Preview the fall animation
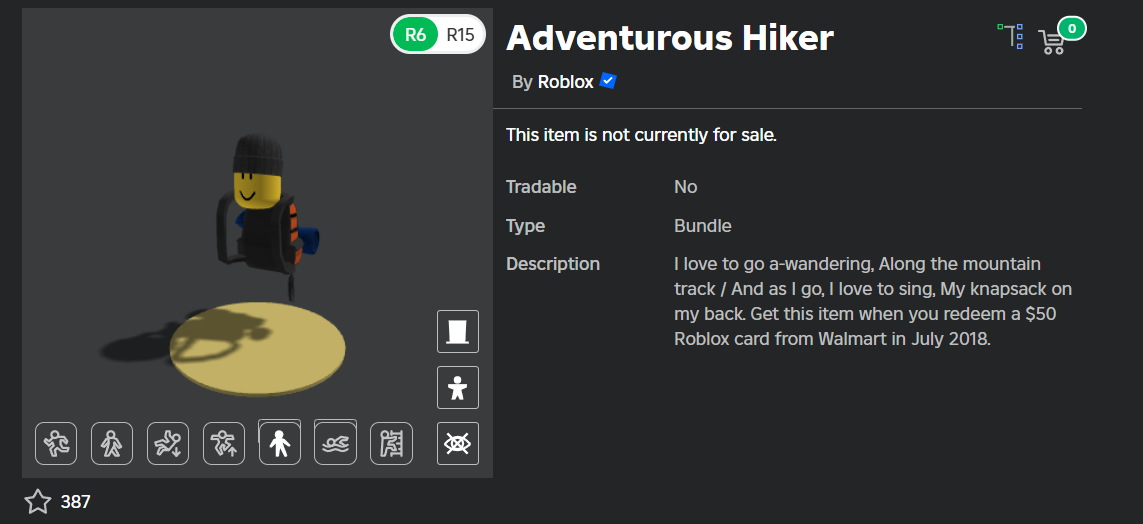Viewport: 1143px width, 524px height. [168, 443]
